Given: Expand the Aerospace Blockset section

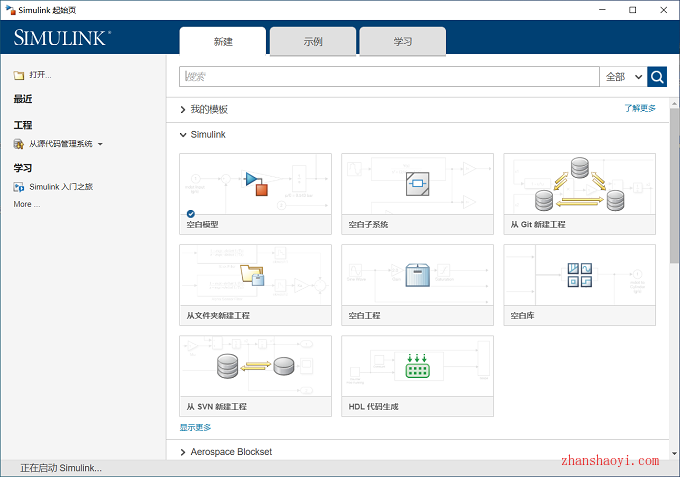Looking at the screenshot, I should tap(183, 452).
